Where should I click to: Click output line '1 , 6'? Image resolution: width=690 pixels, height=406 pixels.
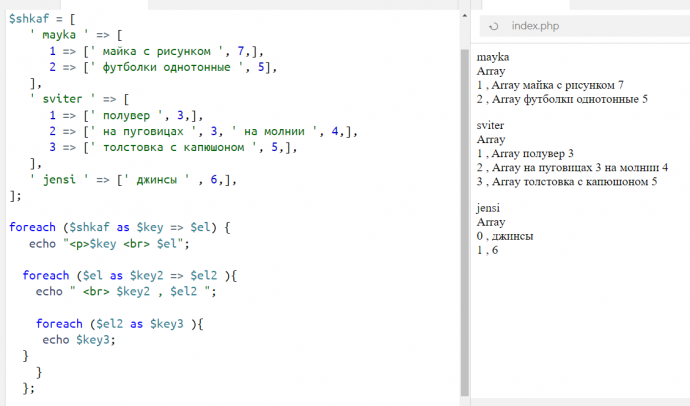click(487, 250)
